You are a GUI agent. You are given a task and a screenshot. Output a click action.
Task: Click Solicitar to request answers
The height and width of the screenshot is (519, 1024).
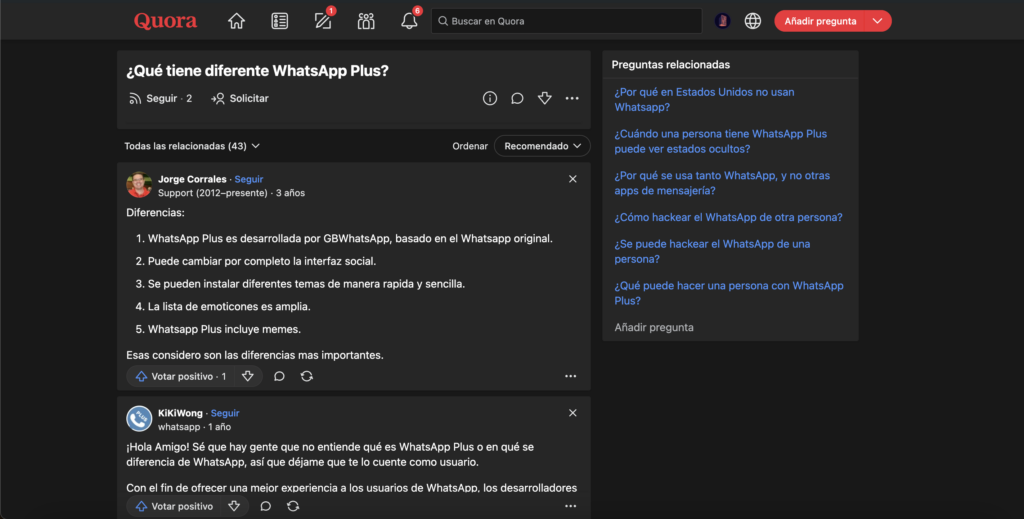coord(240,98)
